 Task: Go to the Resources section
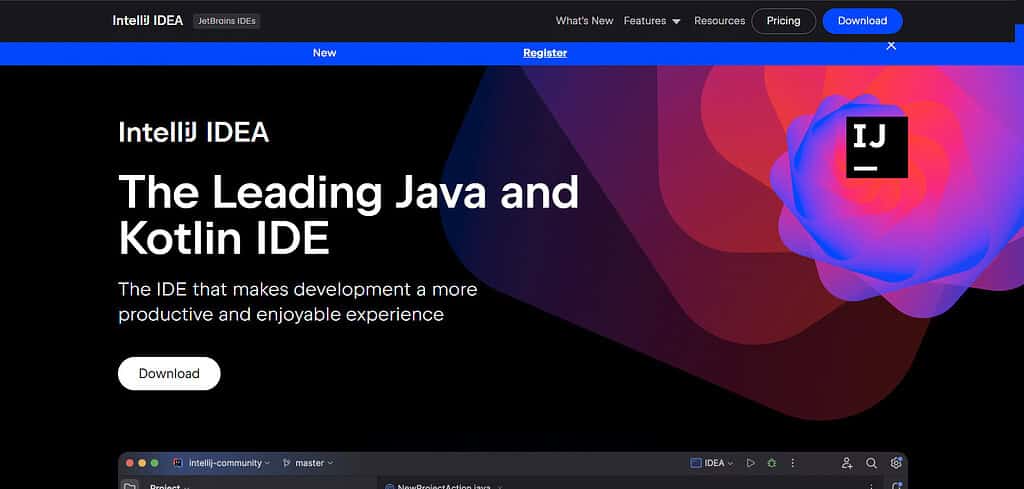(719, 21)
